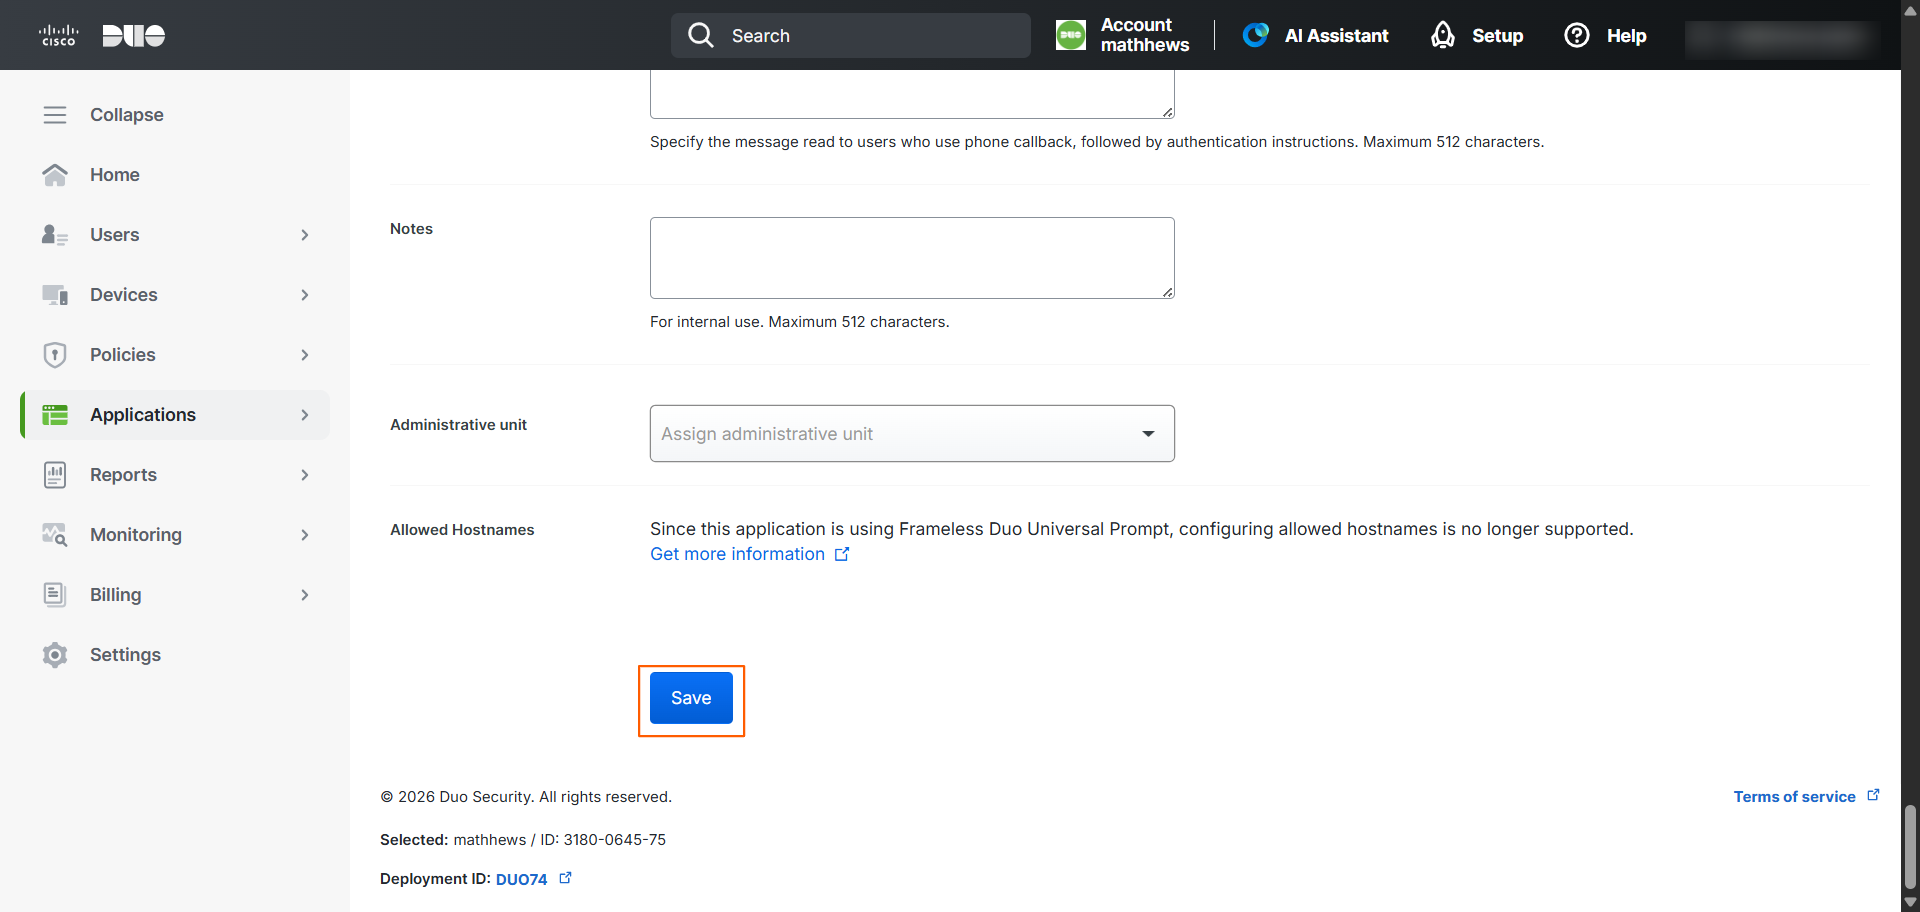Click the green Duo account badge icon
Screen dimensions: 1920x912
coord(1071,35)
